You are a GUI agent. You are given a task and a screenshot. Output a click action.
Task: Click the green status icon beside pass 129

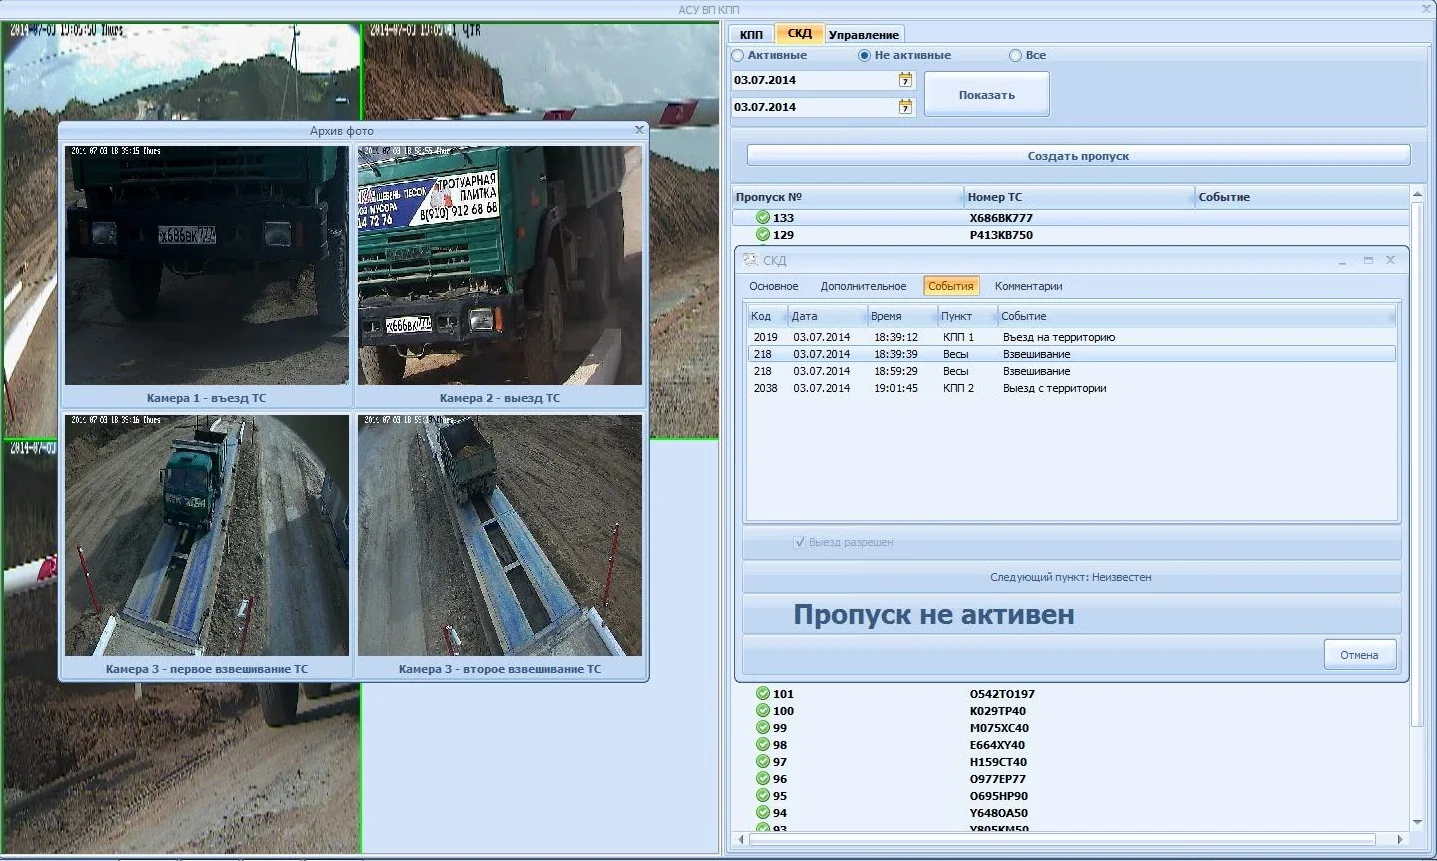point(763,235)
